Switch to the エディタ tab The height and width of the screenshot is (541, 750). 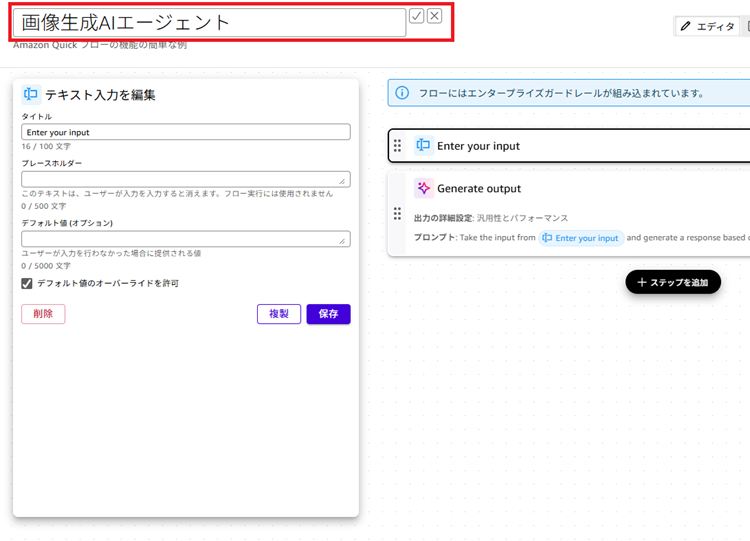coord(707,27)
